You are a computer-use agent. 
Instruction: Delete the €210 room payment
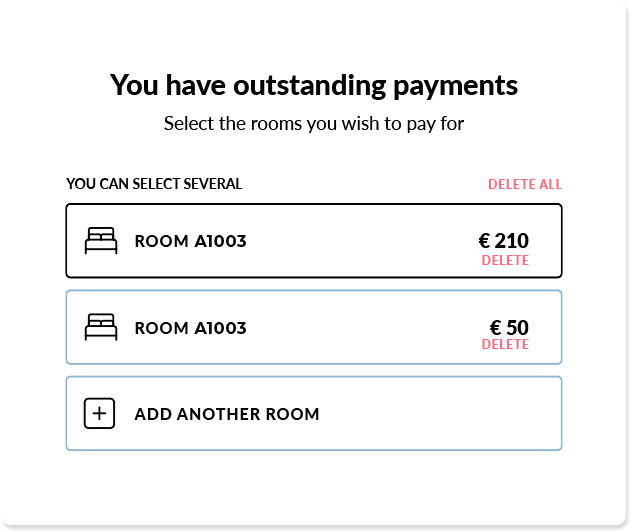[505, 260]
